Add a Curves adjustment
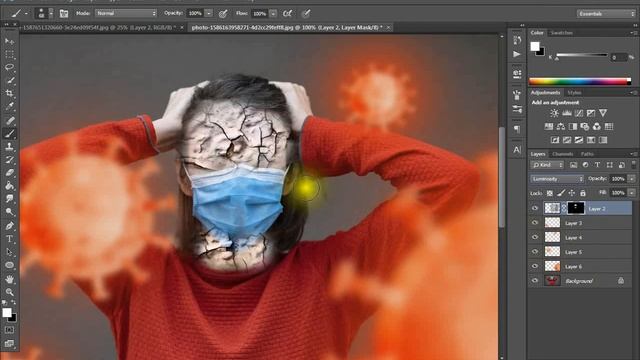Screen dimensions: 640x360 pyautogui.click(x=579, y=113)
